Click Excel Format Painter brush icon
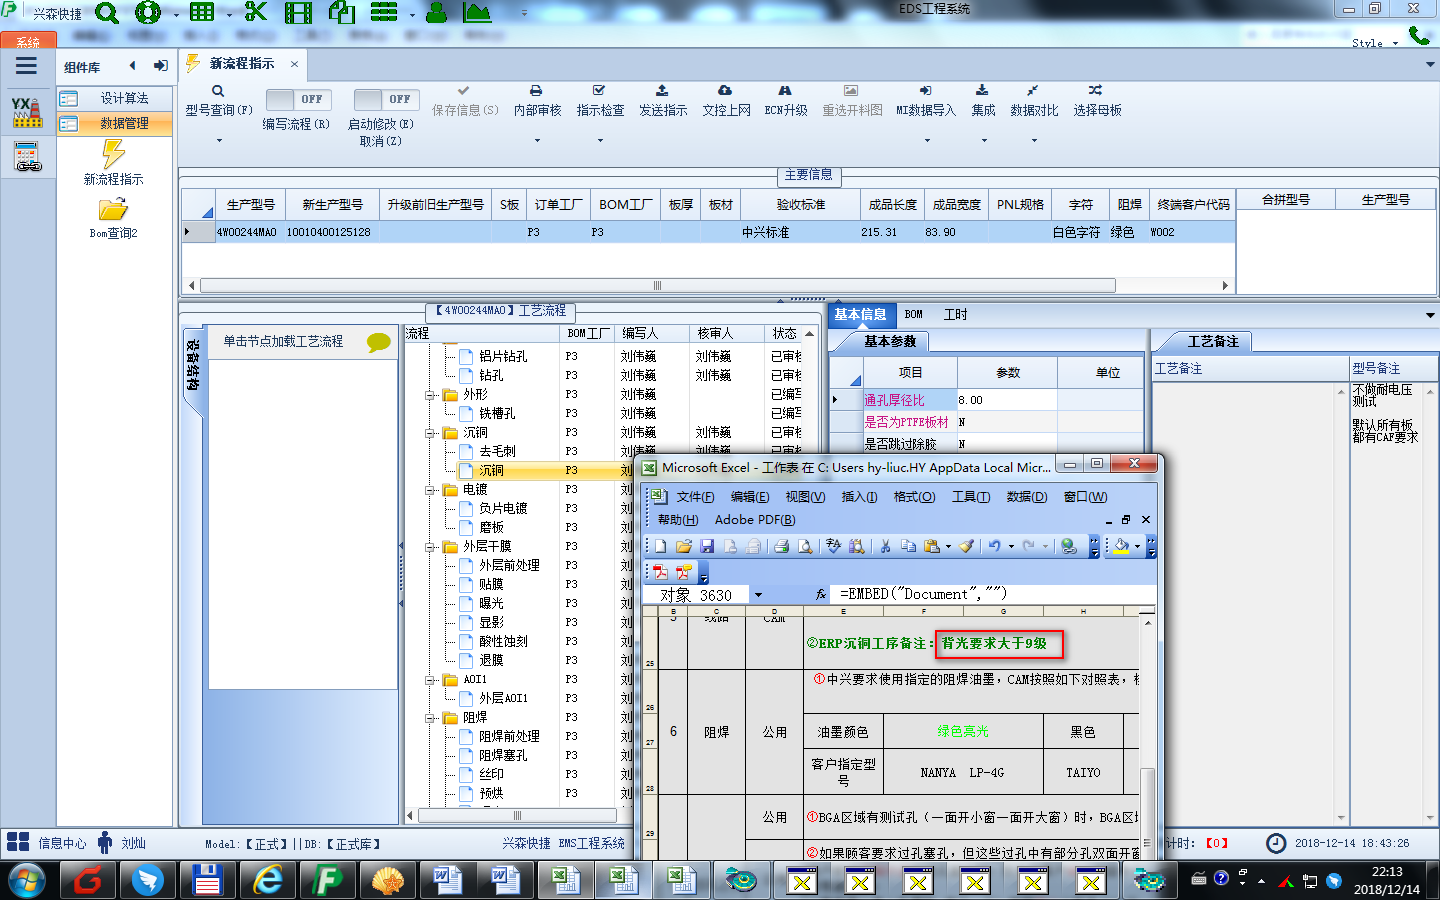This screenshot has height=900, width=1440. [x=966, y=546]
